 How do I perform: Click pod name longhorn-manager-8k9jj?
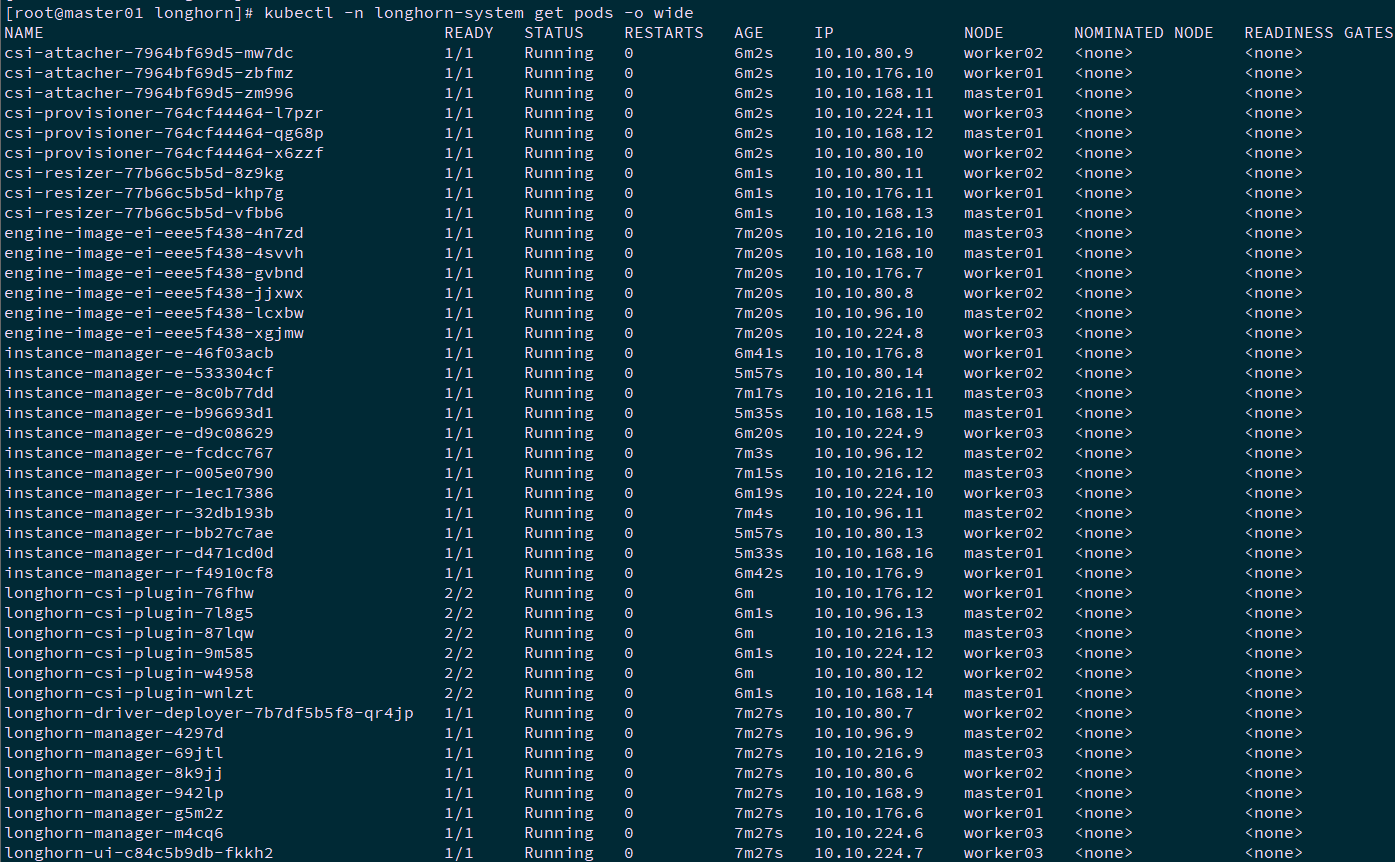click(x=114, y=773)
